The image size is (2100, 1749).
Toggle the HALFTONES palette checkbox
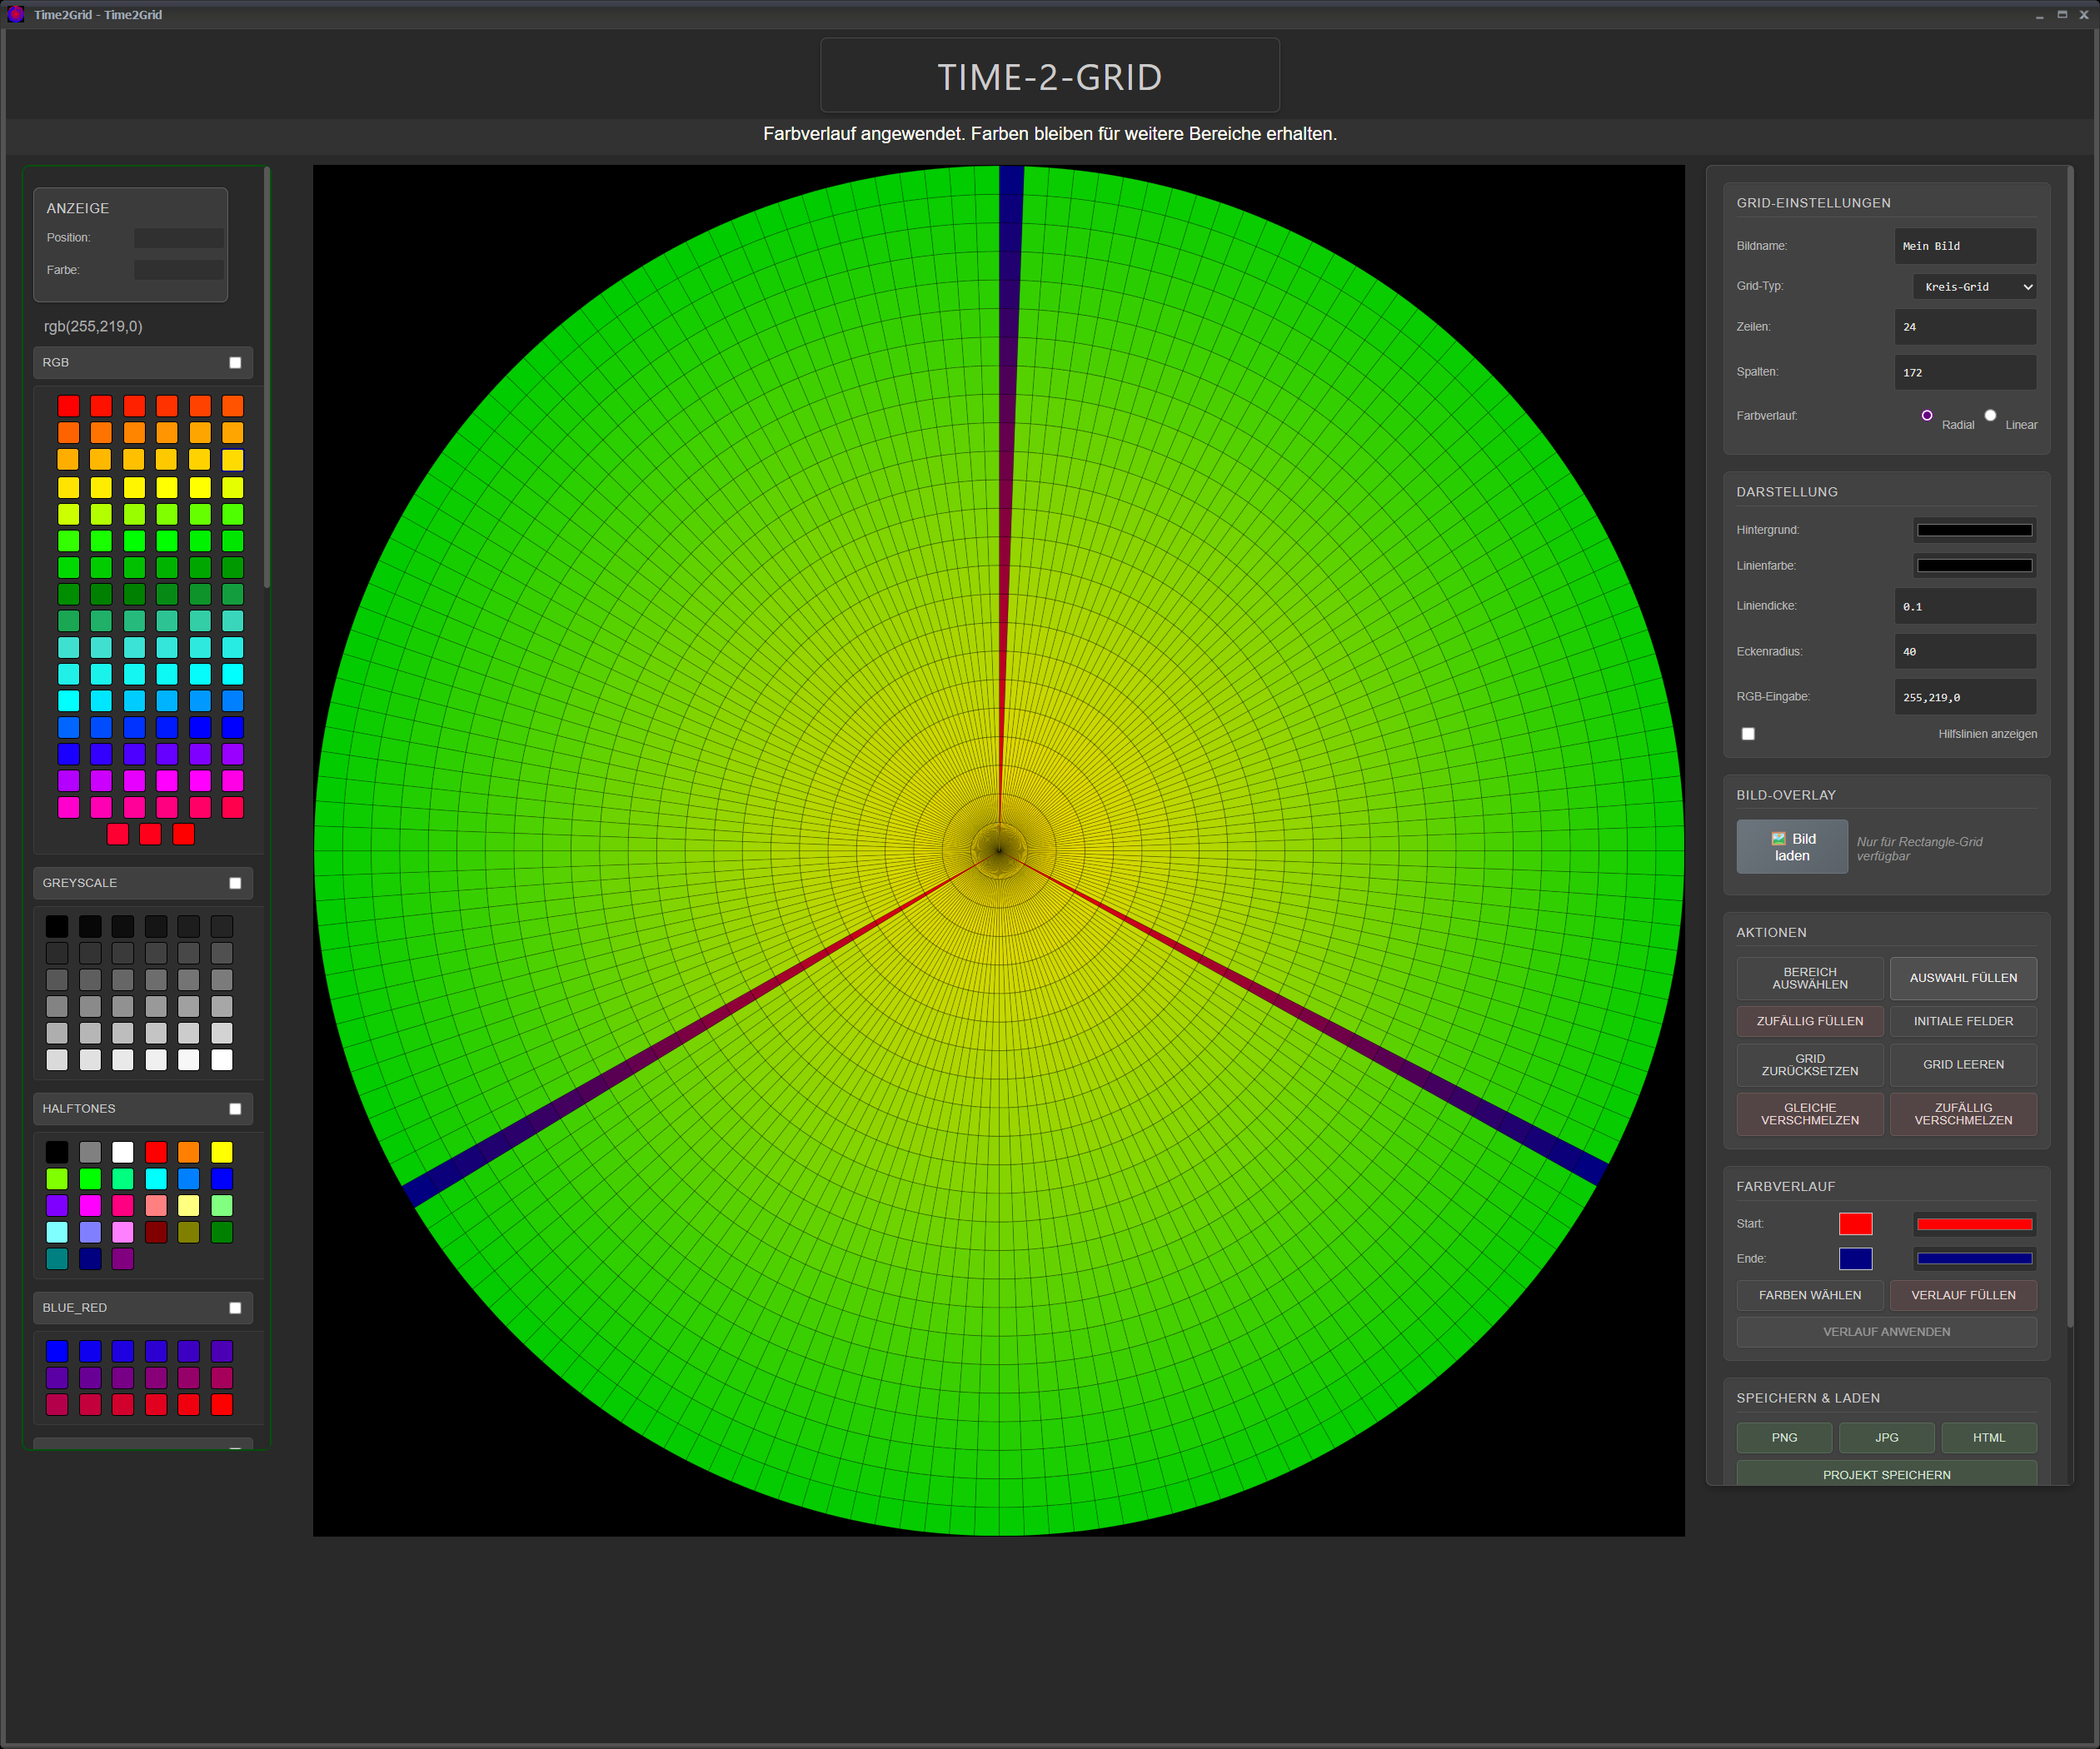click(235, 1108)
